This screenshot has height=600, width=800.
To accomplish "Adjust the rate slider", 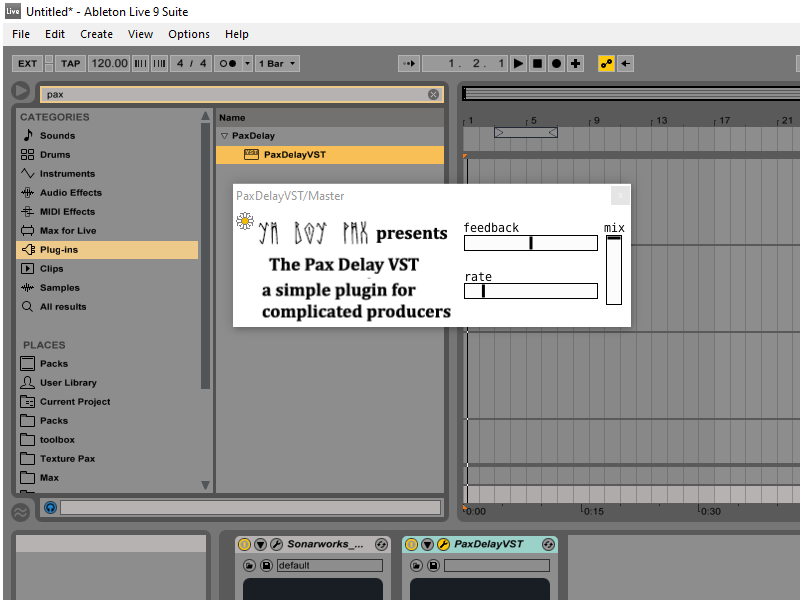I will point(531,291).
